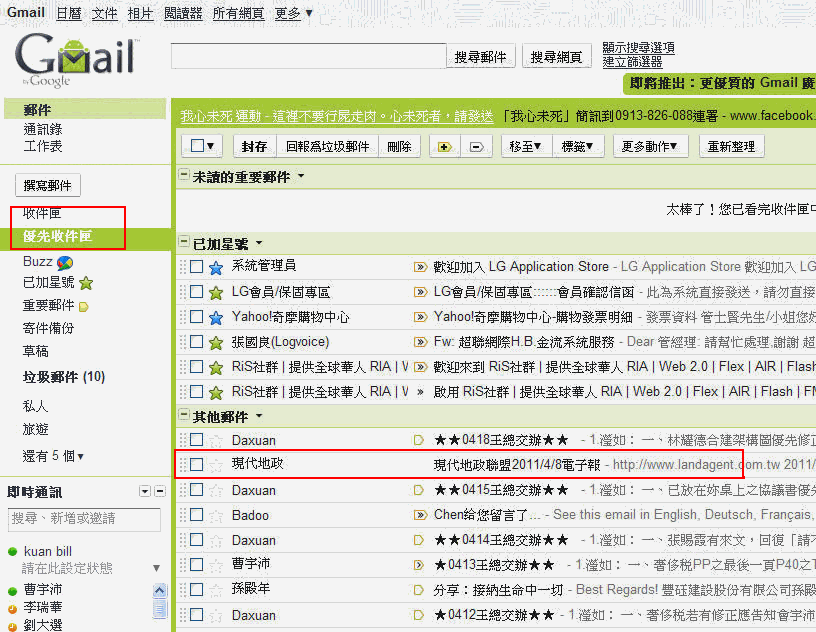Click importance marker on 張國良(Logvoice) email
This screenshot has width=816, height=632.
[420, 342]
